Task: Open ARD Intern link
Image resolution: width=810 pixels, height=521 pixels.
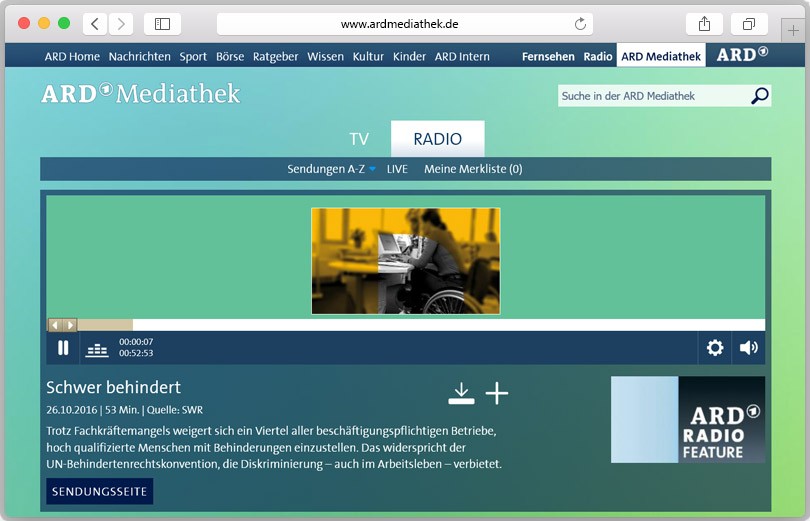Action: pyautogui.click(x=462, y=56)
